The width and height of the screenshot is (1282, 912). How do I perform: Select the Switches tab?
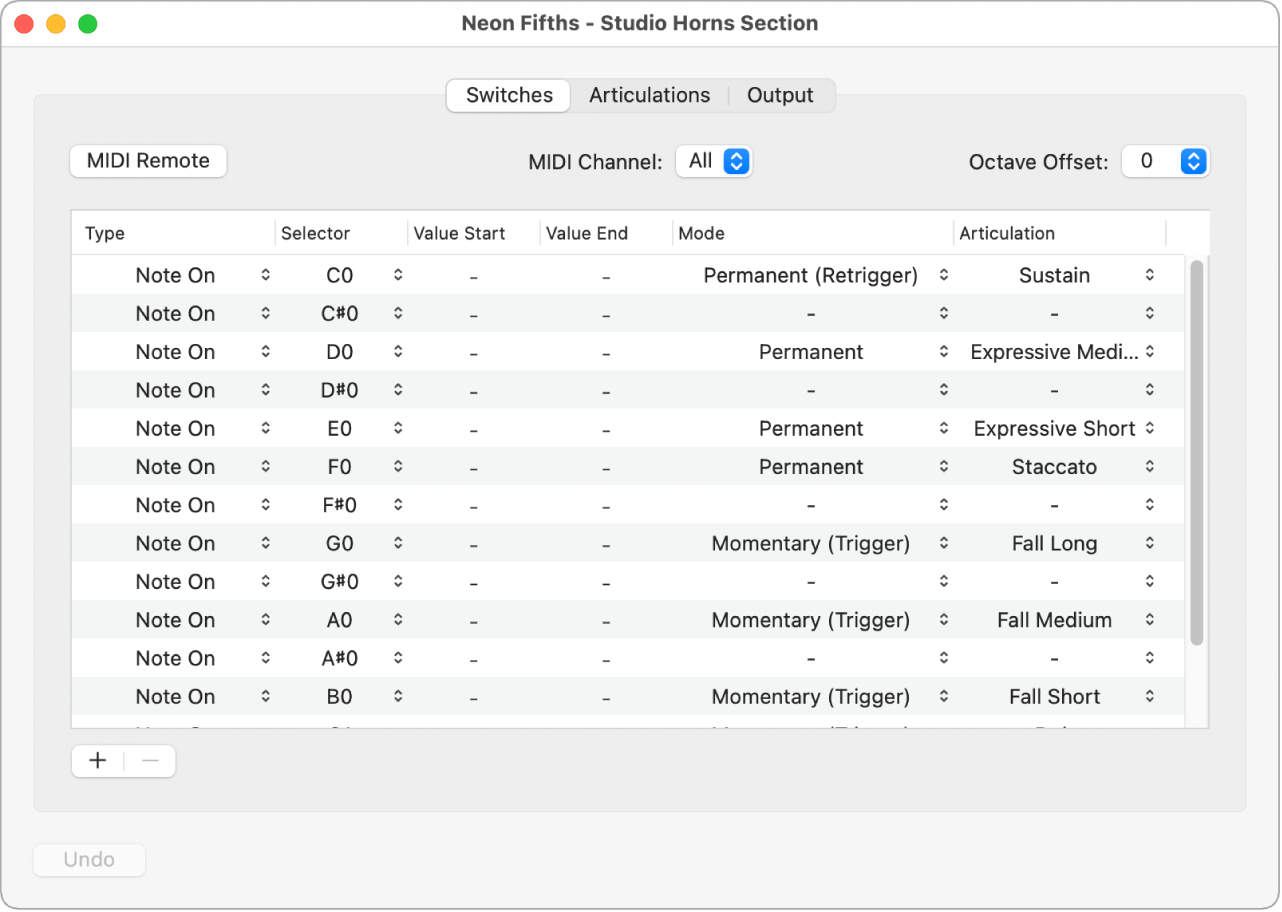tap(509, 95)
